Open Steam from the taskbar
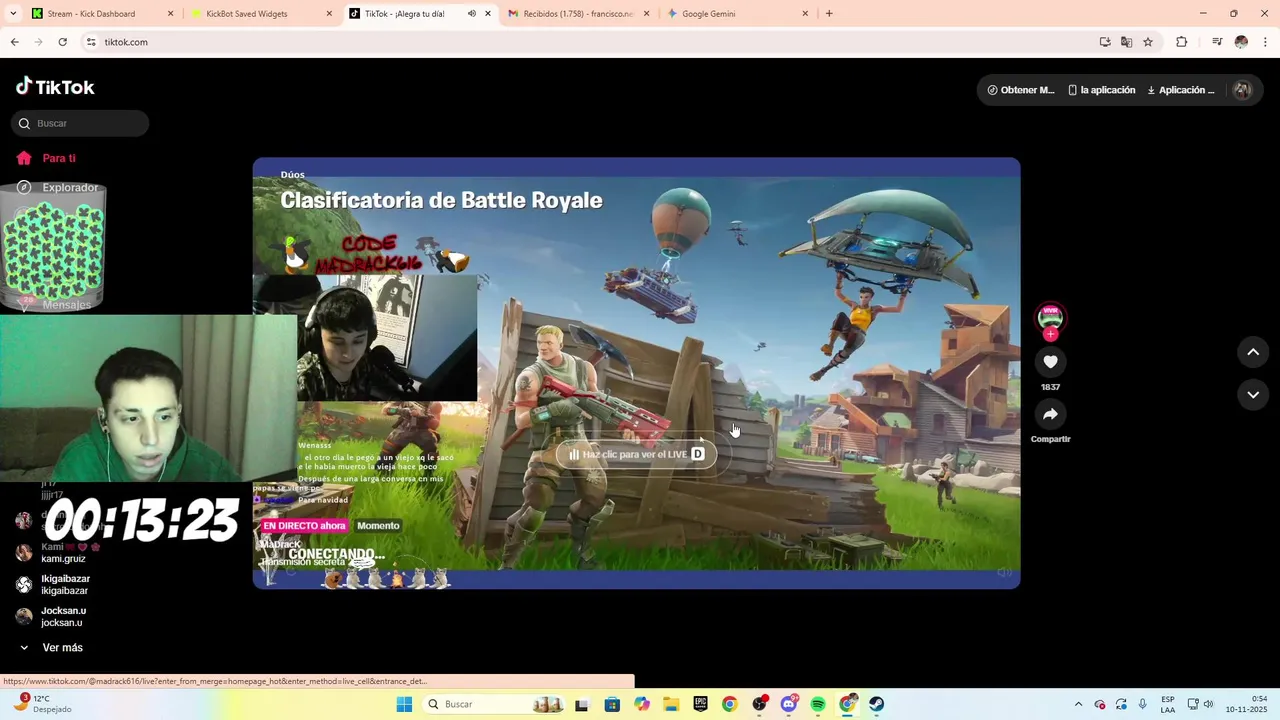 877,704
